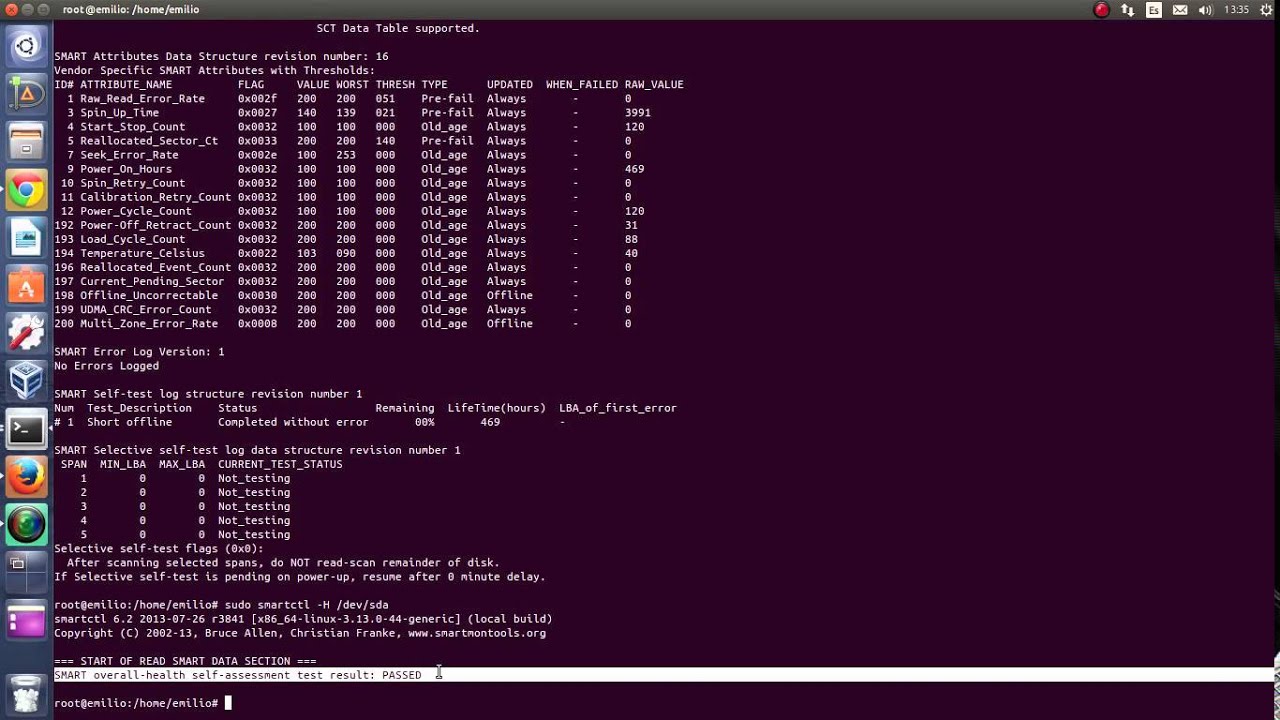Click the Power-Off_Retract_Count attribute name
Screen dimensions: 1280x720
click(x=155, y=225)
